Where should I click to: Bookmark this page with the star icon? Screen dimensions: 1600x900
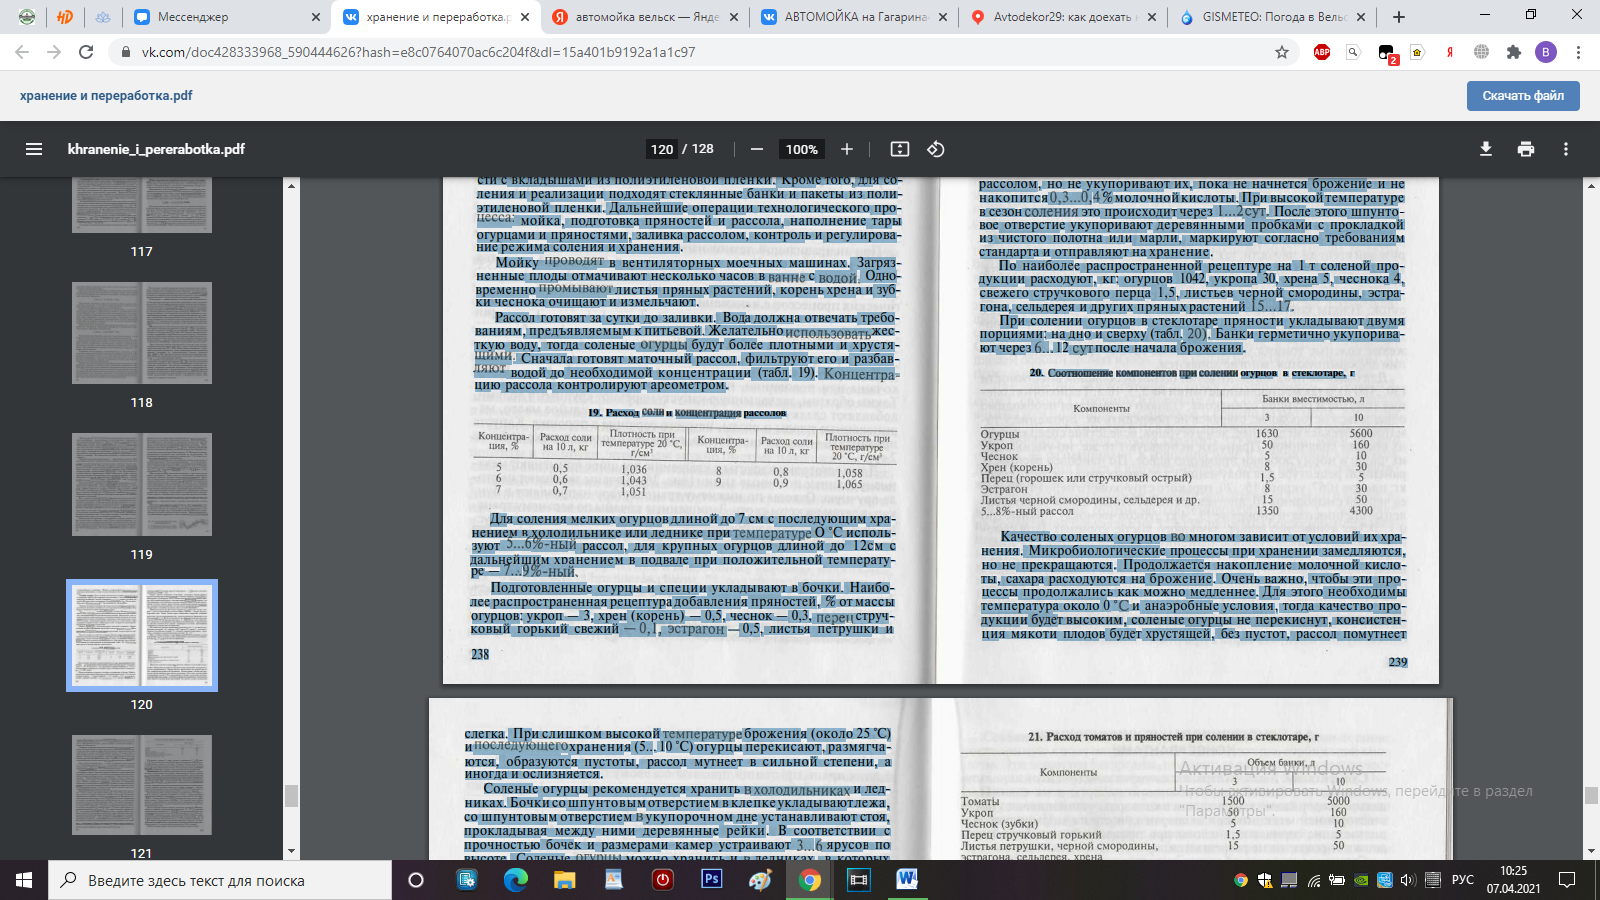pyautogui.click(x=1282, y=52)
